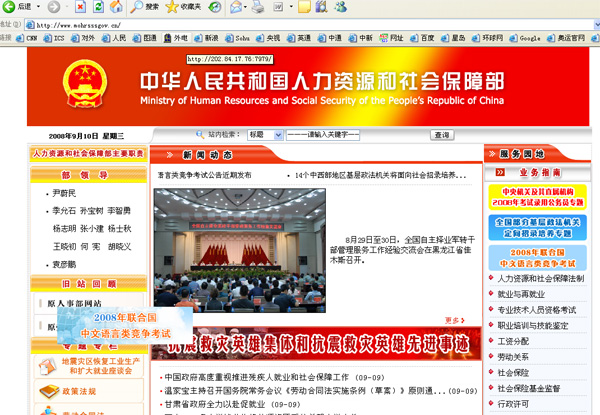Open the 中通 links bar bookmark
This screenshot has width=600, height=415.
330,38
